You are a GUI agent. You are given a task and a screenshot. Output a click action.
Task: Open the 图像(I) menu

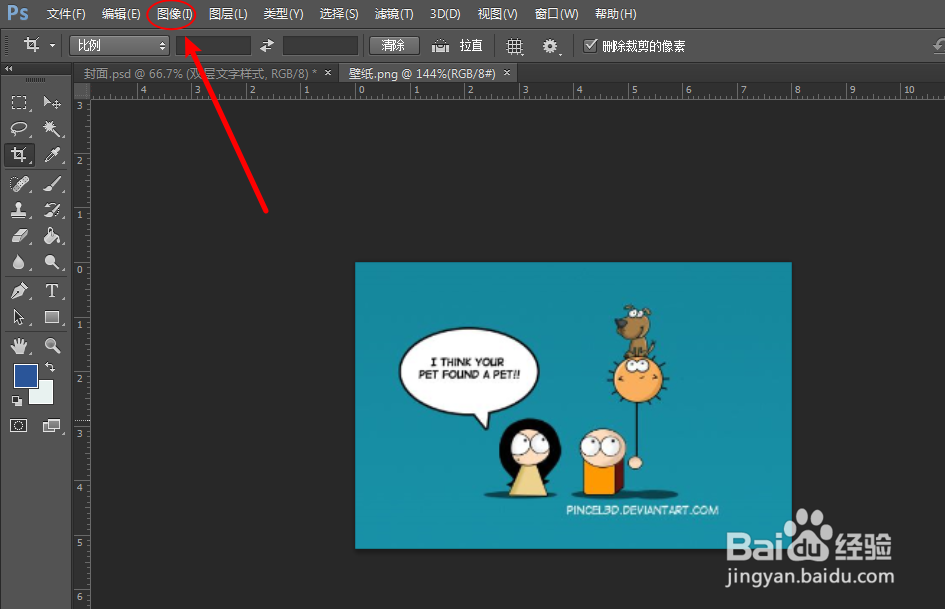click(x=175, y=13)
